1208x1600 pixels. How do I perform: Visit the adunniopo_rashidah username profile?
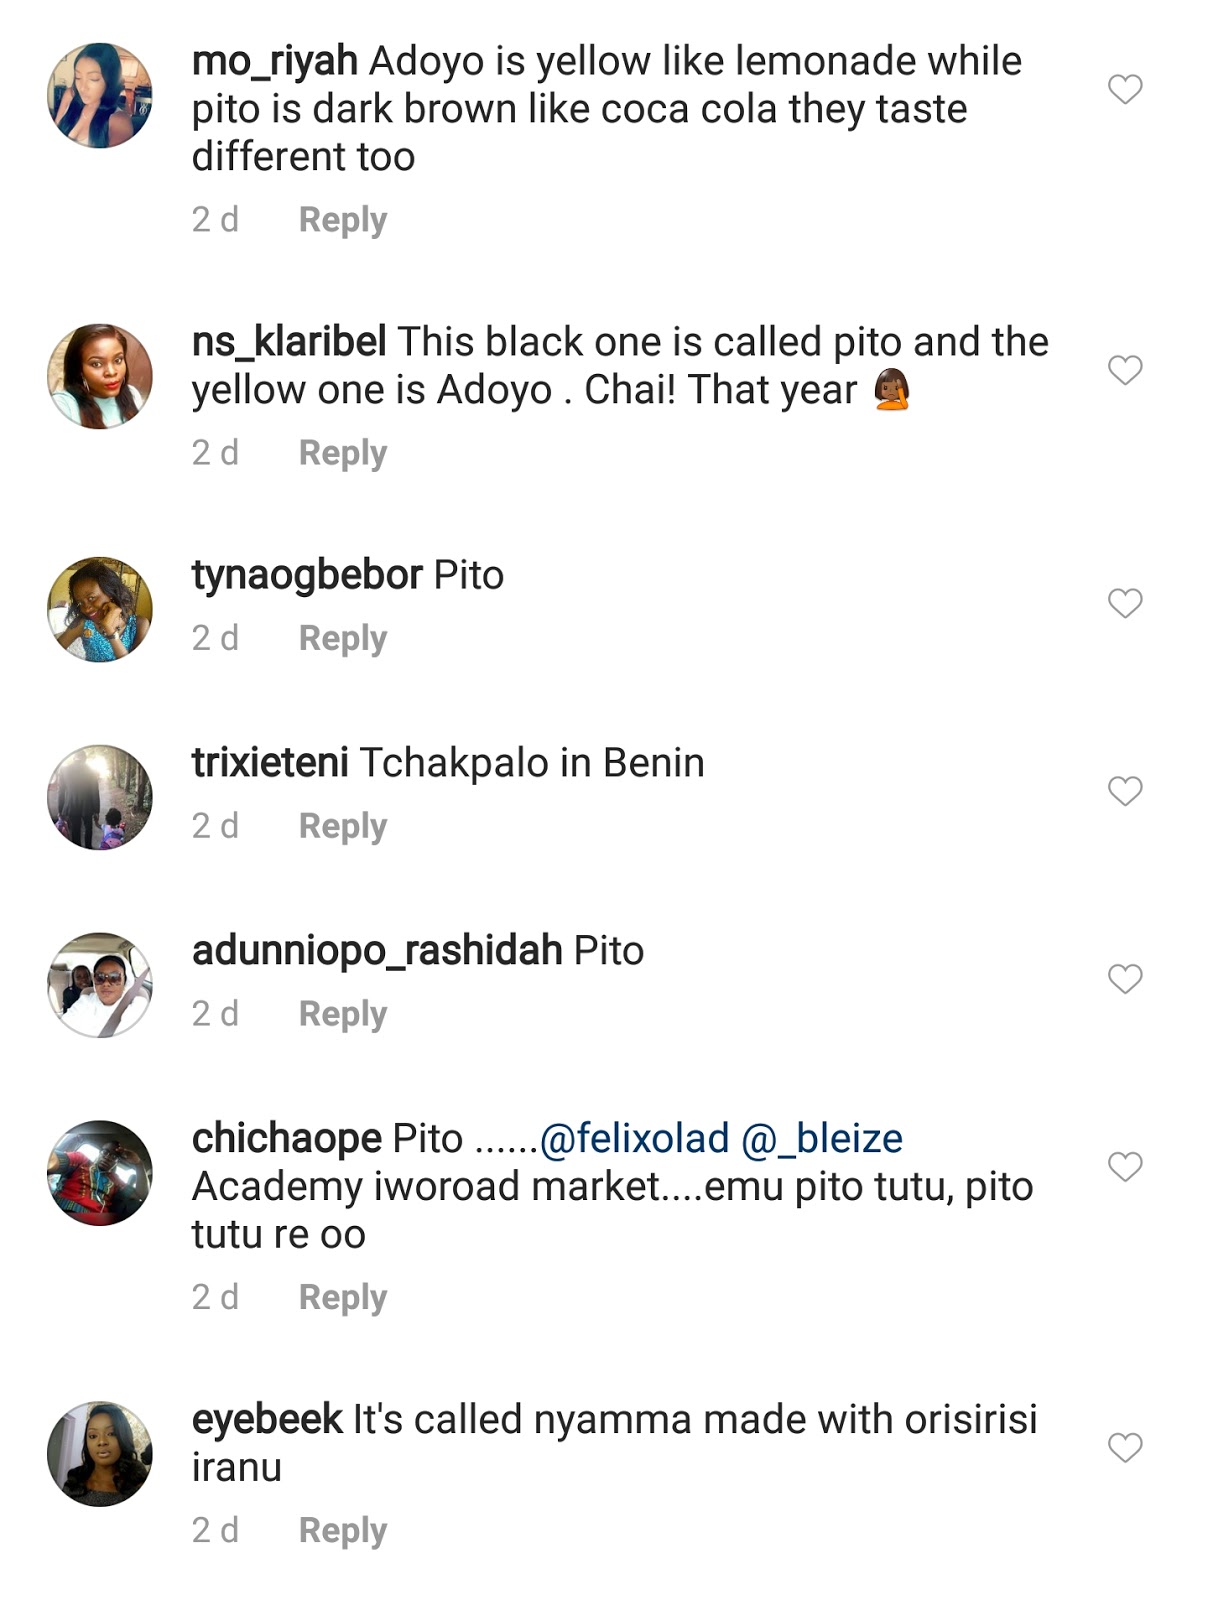[377, 951]
